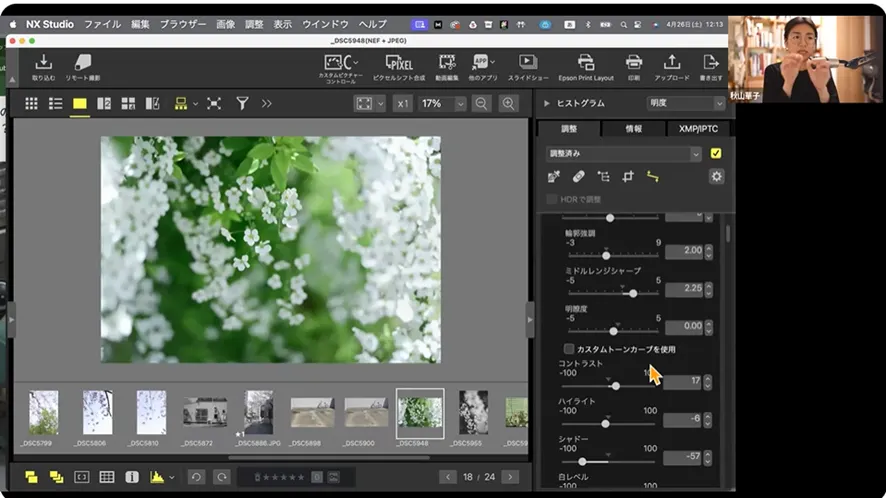Viewport: 886px width, 498px height.
Task: Switch to the 情報 tab
Action: (x=633, y=129)
